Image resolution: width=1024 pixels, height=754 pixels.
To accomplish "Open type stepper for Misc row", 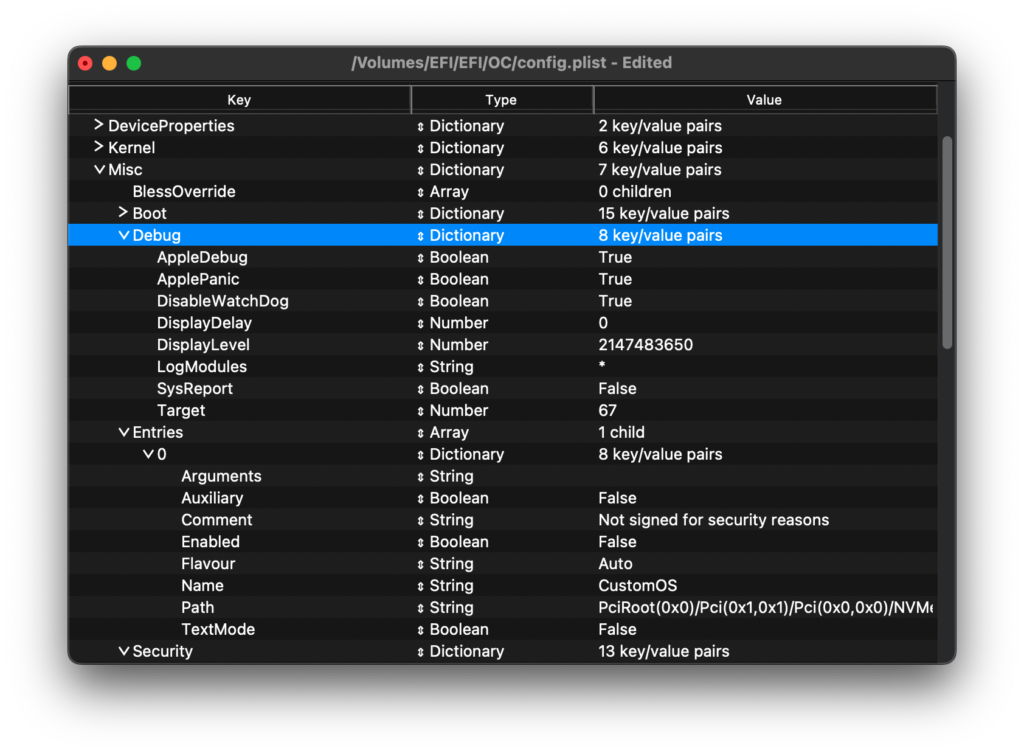I will 421,170.
